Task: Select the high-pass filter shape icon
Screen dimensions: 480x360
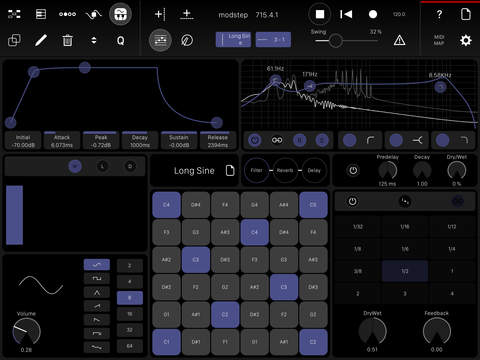Action: point(370,140)
